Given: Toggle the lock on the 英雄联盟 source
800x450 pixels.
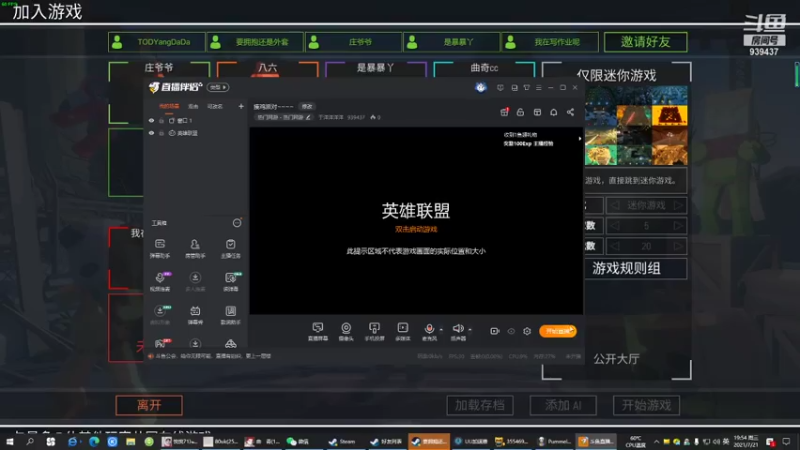Looking at the screenshot, I should [162, 133].
